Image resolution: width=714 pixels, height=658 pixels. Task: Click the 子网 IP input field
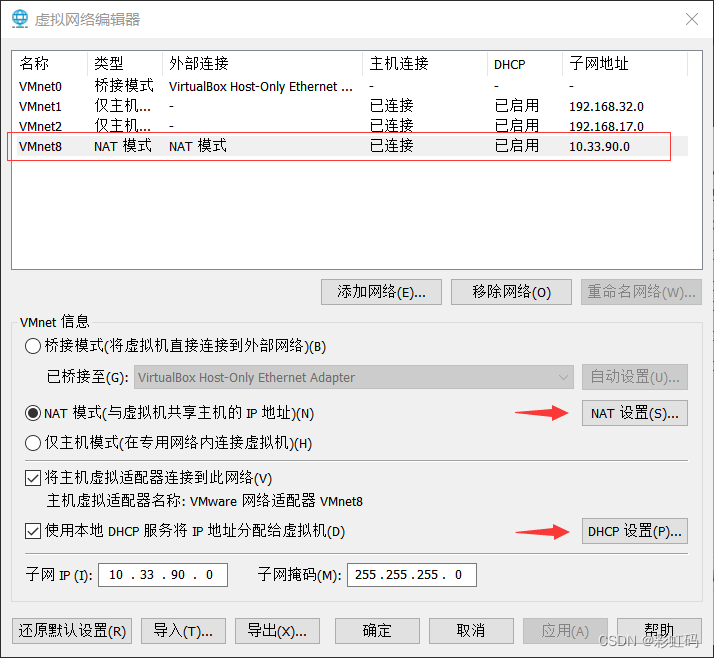pyautogui.click(x=163, y=575)
